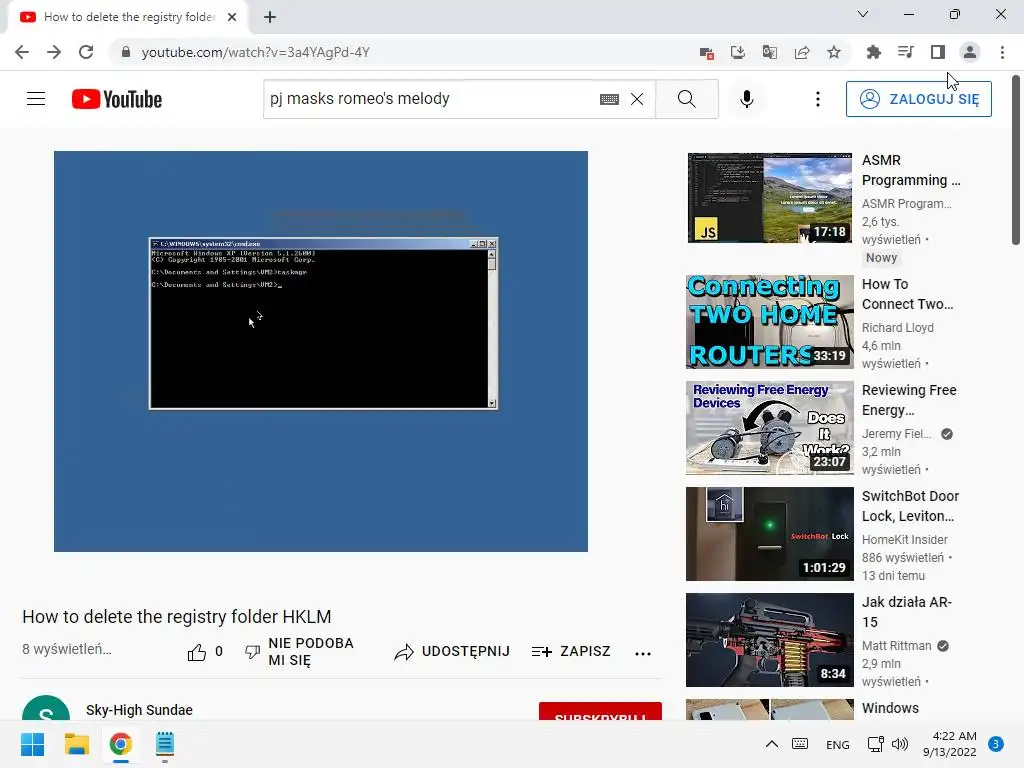Image resolution: width=1024 pixels, height=768 pixels.
Task: Open Chrome profile avatar
Action: pyautogui.click(x=970, y=52)
